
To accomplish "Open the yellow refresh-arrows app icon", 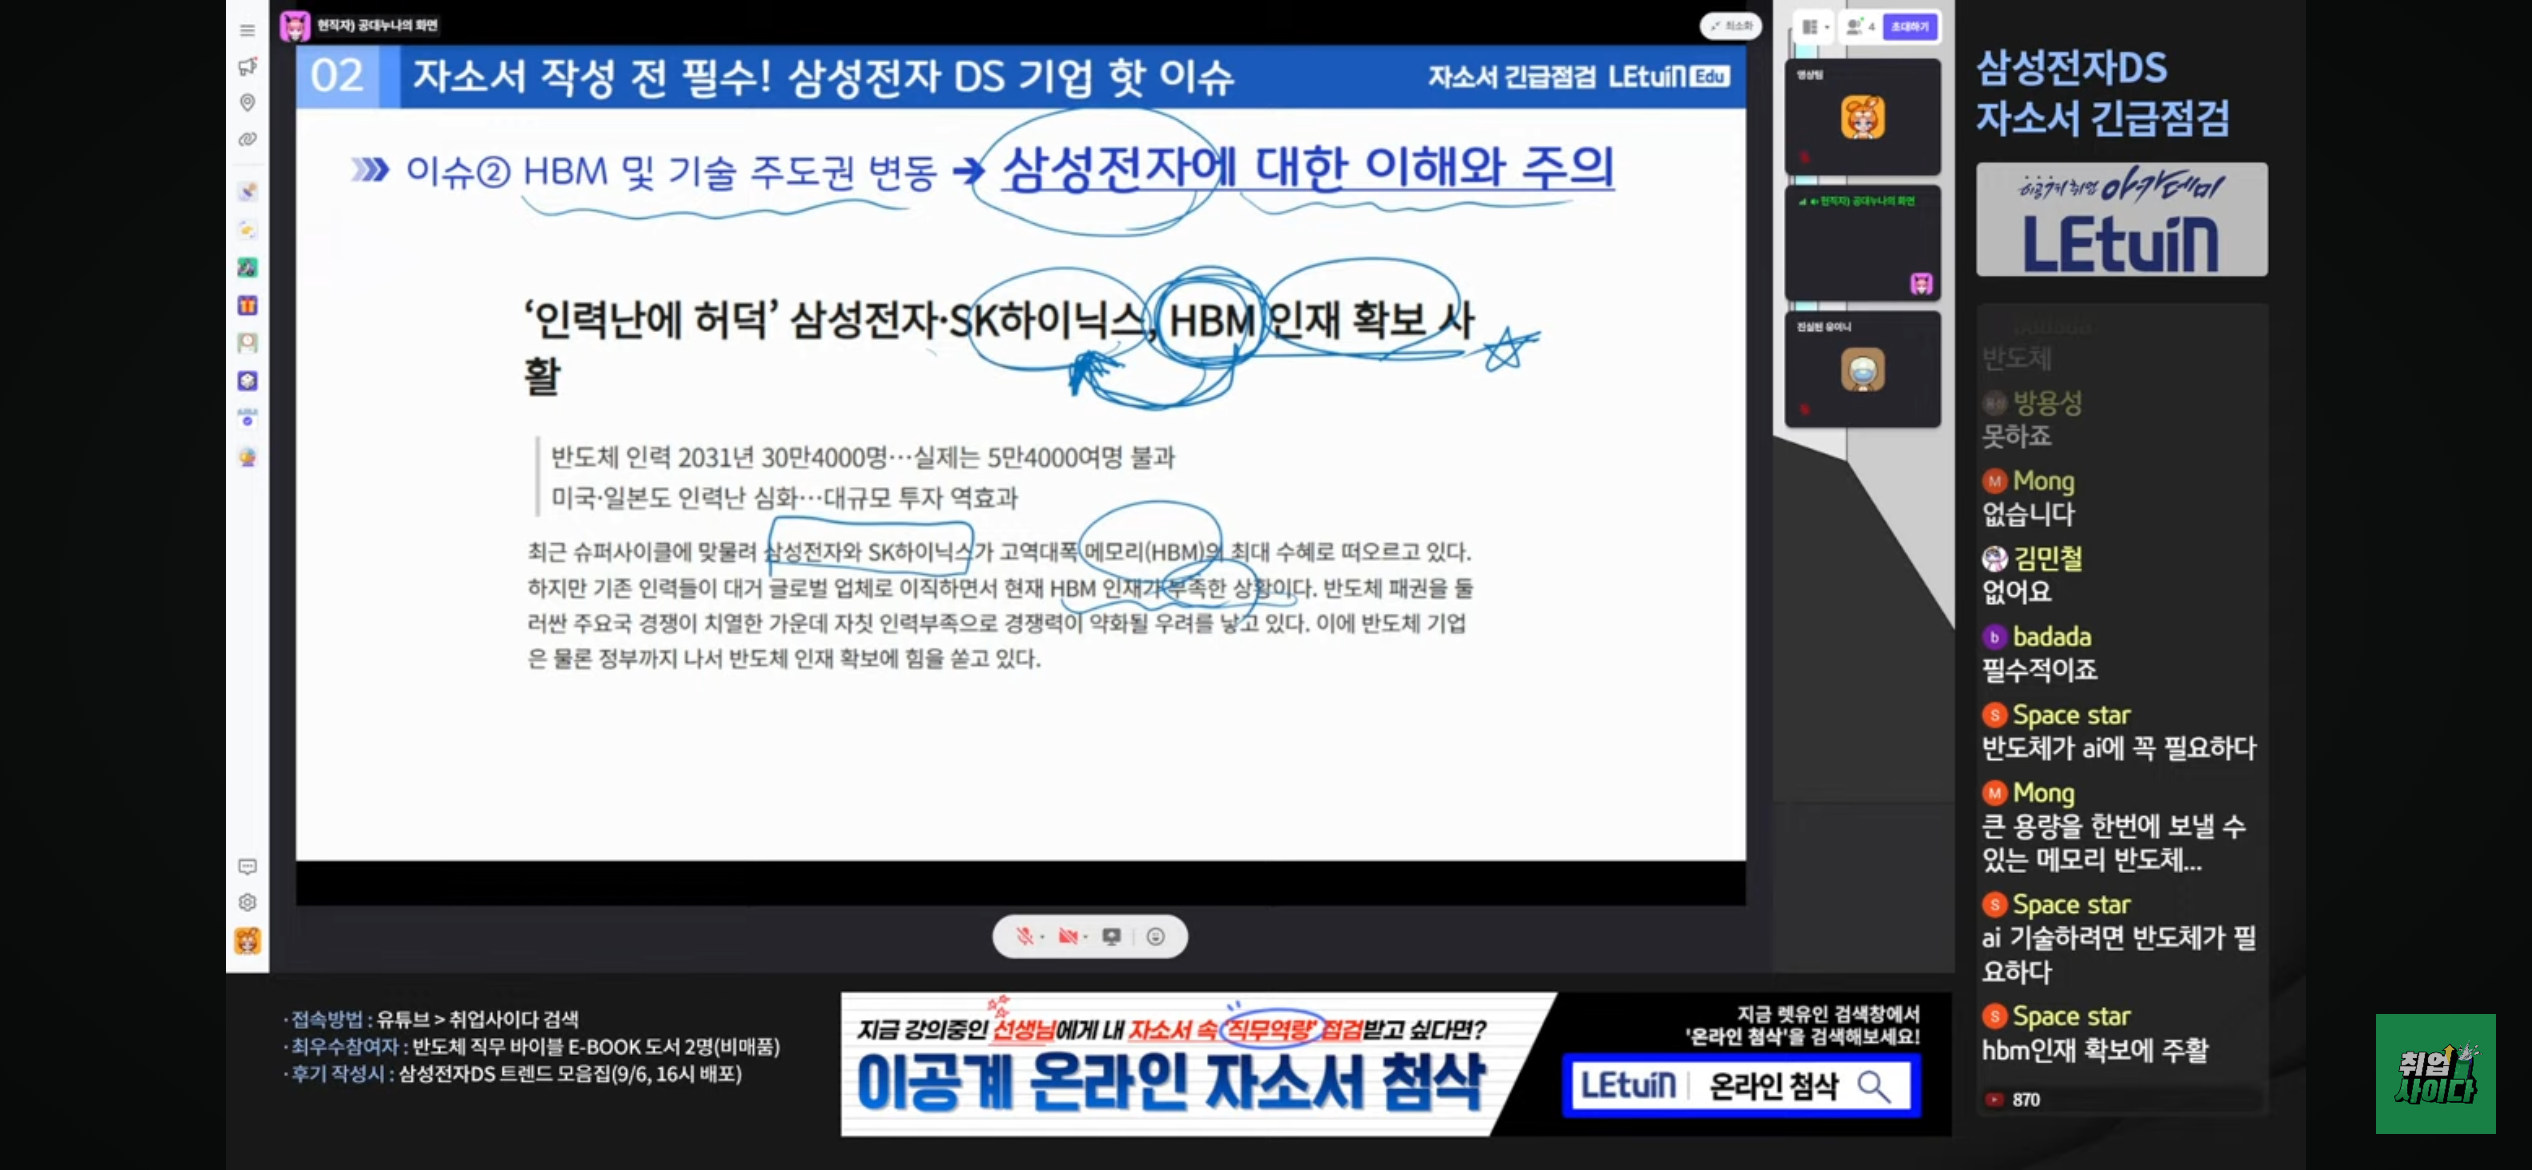I will 247,230.
